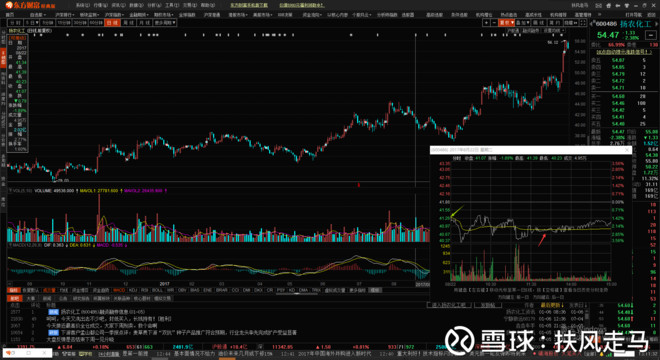The width and height of the screenshot is (660, 360).
Task: Expand 自选股 dropdown
Action: pos(38,15)
